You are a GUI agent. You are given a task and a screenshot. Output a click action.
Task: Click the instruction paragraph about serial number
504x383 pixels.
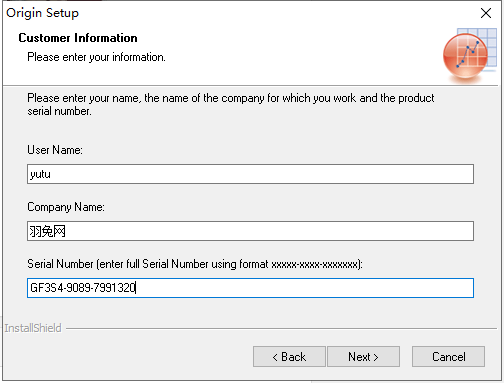pos(231,104)
